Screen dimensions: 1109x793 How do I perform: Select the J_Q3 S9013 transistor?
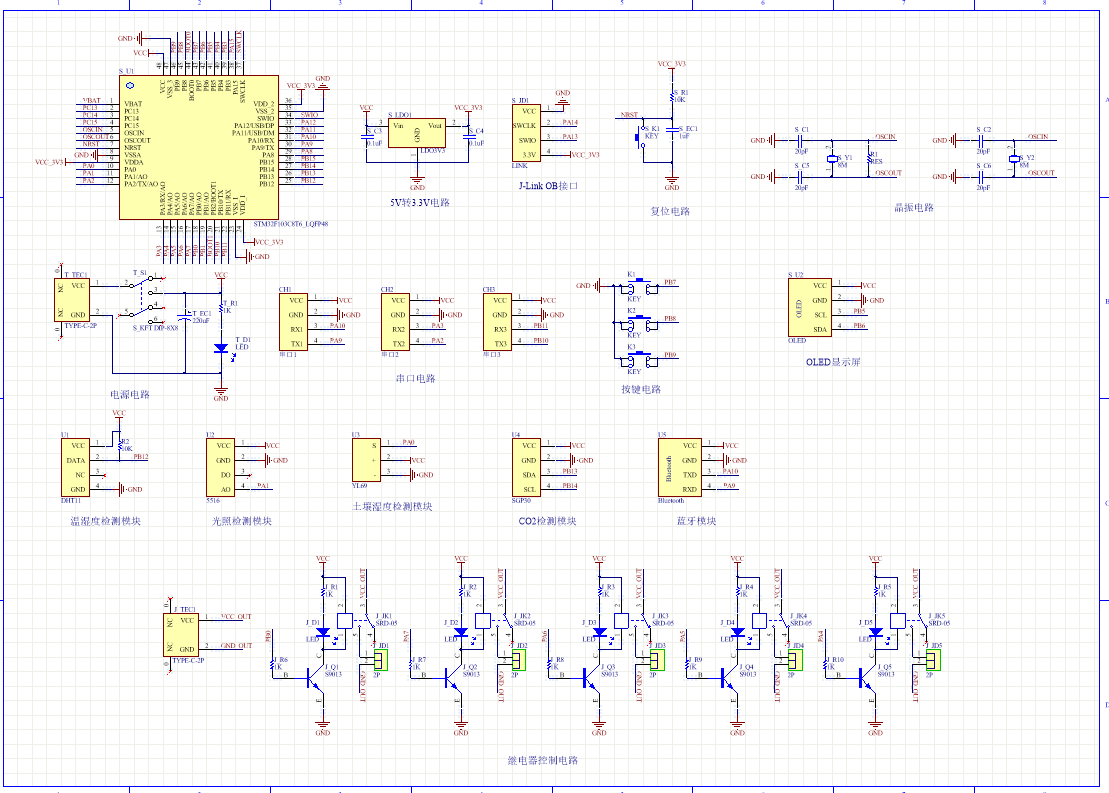pos(592,681)
